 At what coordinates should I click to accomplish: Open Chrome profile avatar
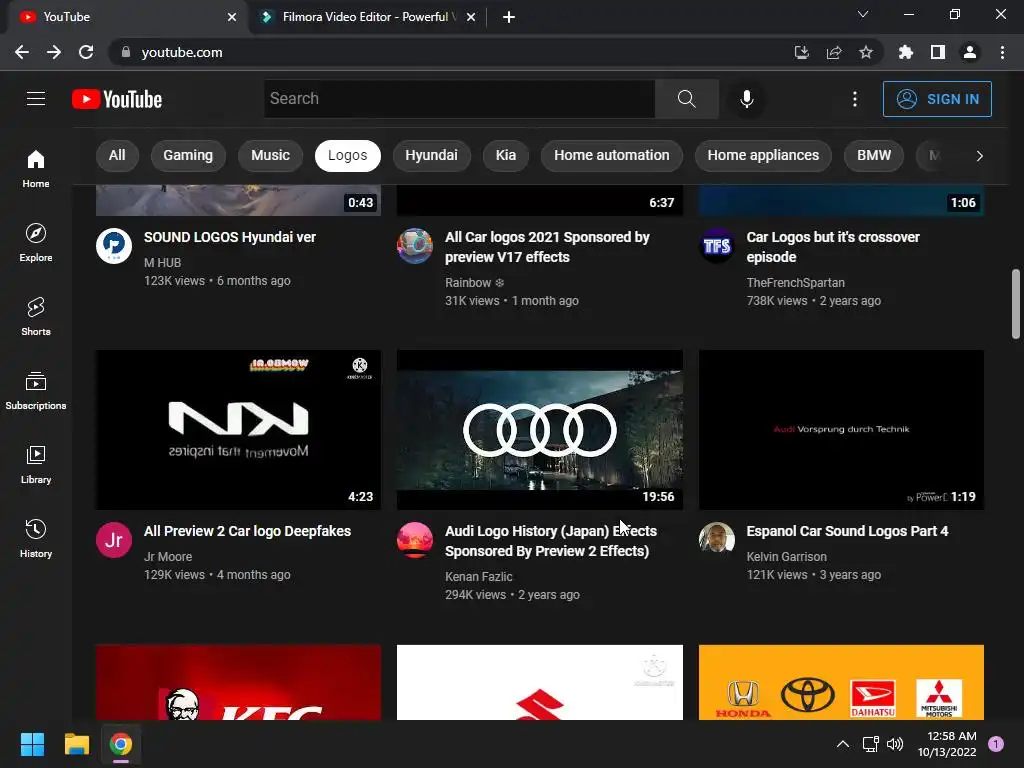click(970, 52)
